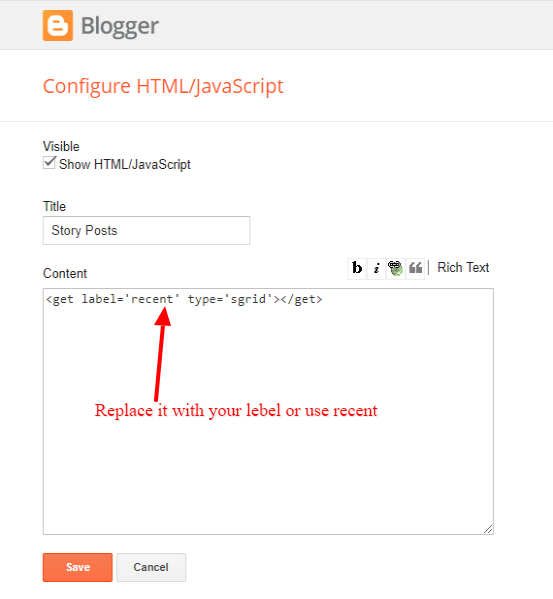This screenshot has height=599, width=553.
Task: Click the Visible label
Action: click(61, 146)
